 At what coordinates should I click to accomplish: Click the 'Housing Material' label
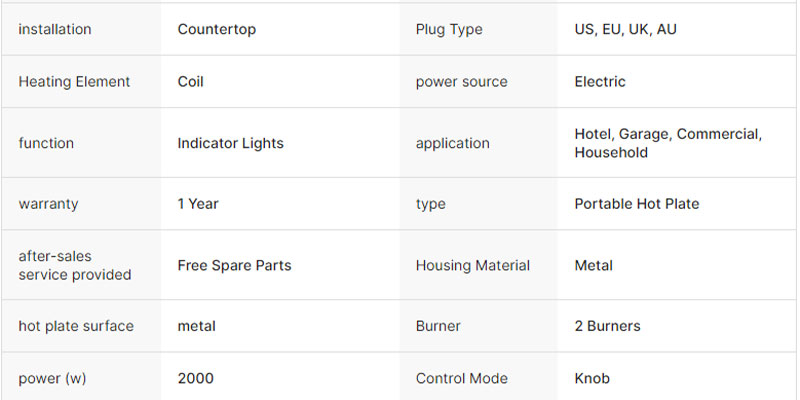[473, 265]
